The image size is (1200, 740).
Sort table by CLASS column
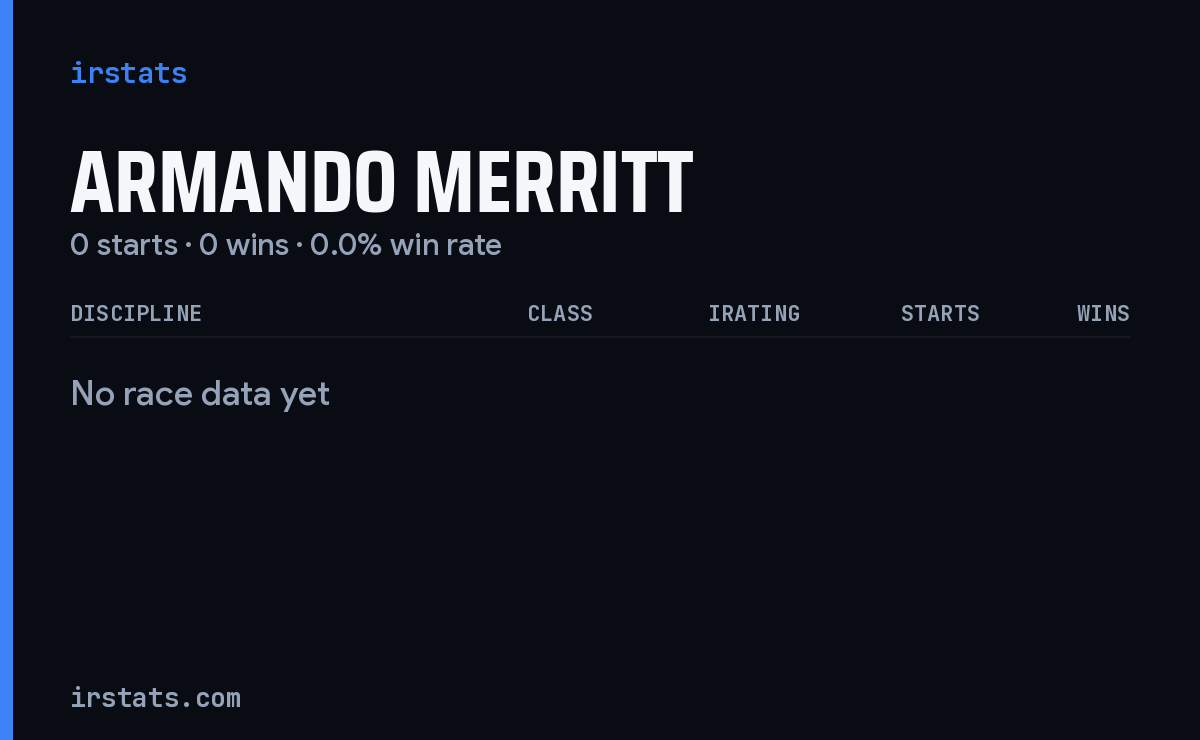pos(560,313)
